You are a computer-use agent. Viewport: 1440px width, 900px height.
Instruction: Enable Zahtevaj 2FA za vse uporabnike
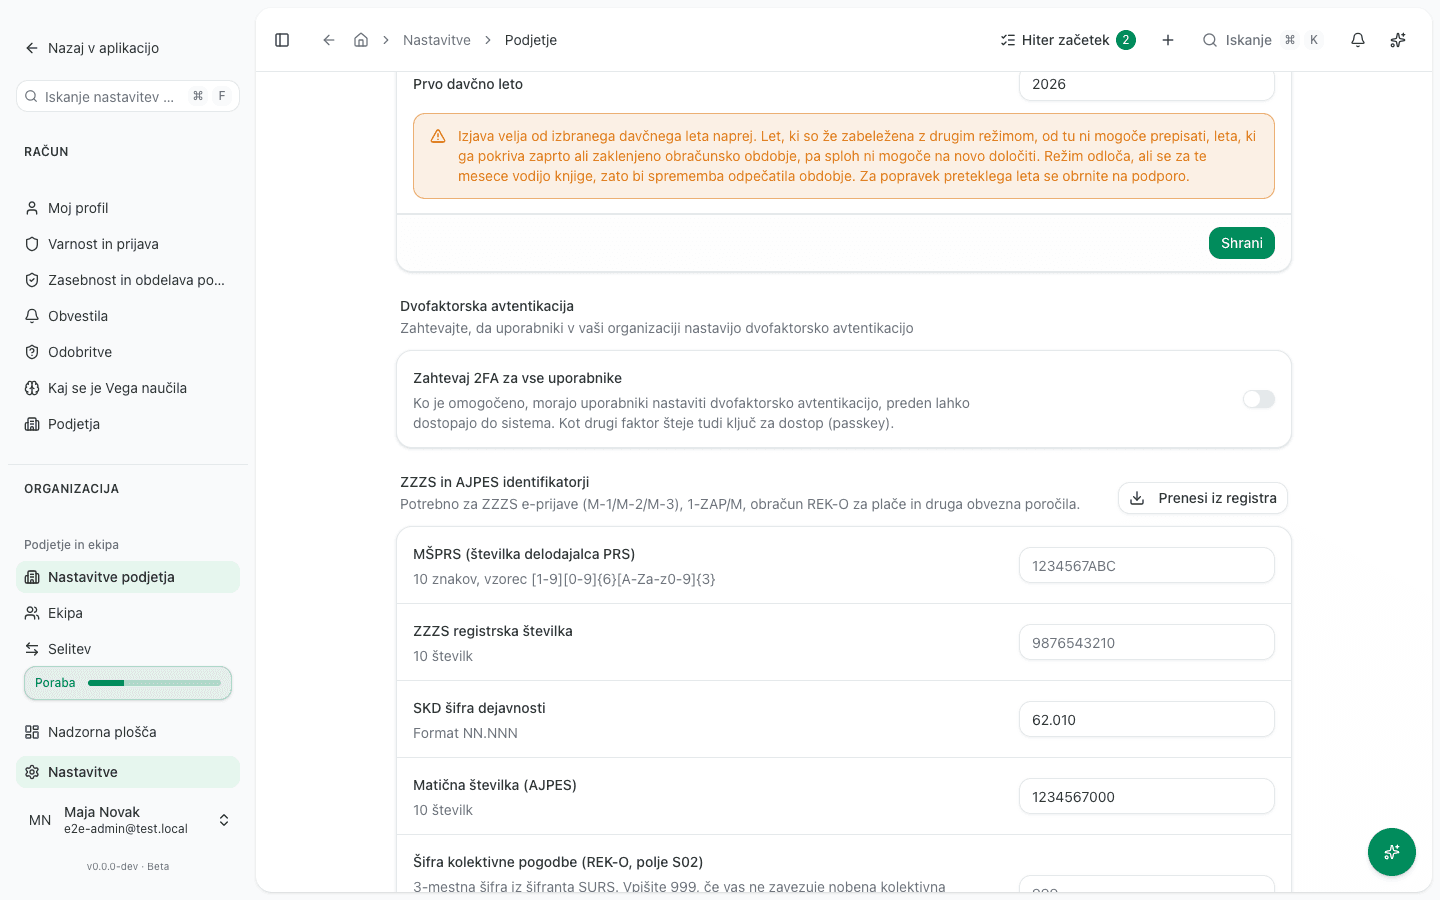pyautogui.click(x=1259, y=399)
